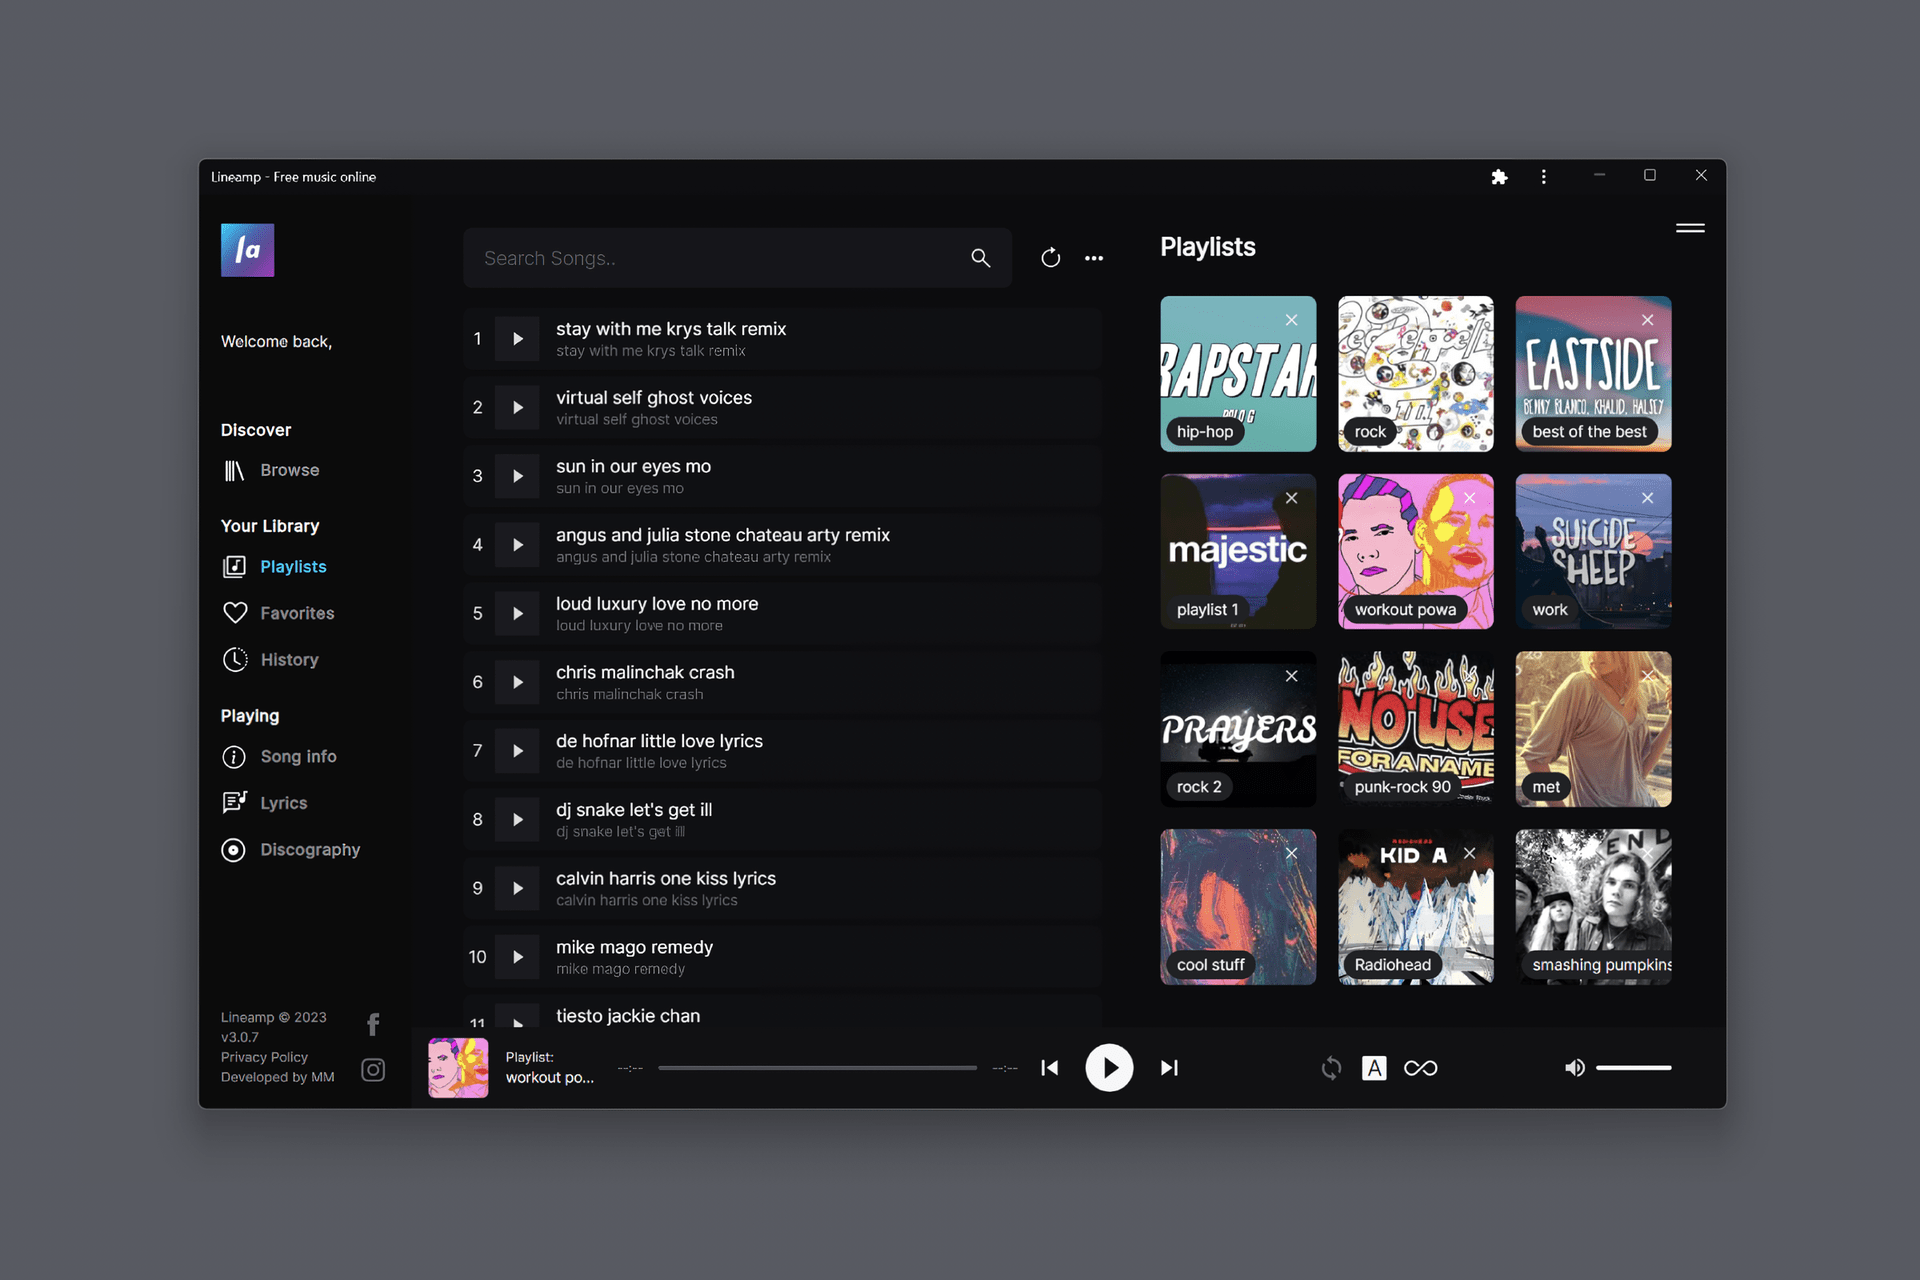Skip to next track
Screen dimensions: 1920x1280
coord(1169,1068)
